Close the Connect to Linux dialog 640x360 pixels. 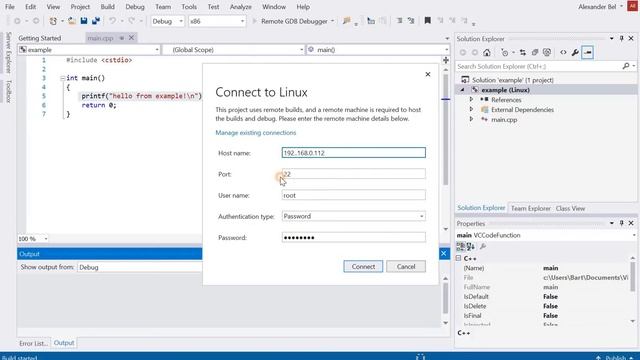(428, 74)
